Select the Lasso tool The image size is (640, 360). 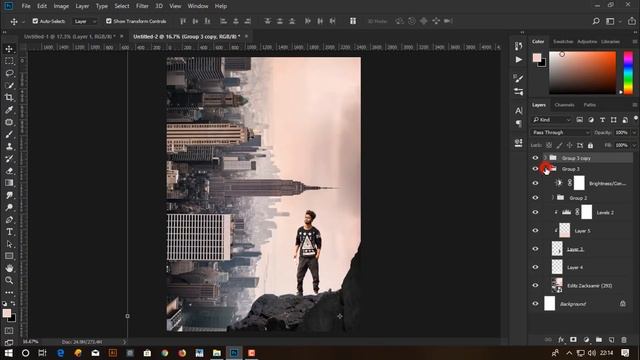[9, 73]
